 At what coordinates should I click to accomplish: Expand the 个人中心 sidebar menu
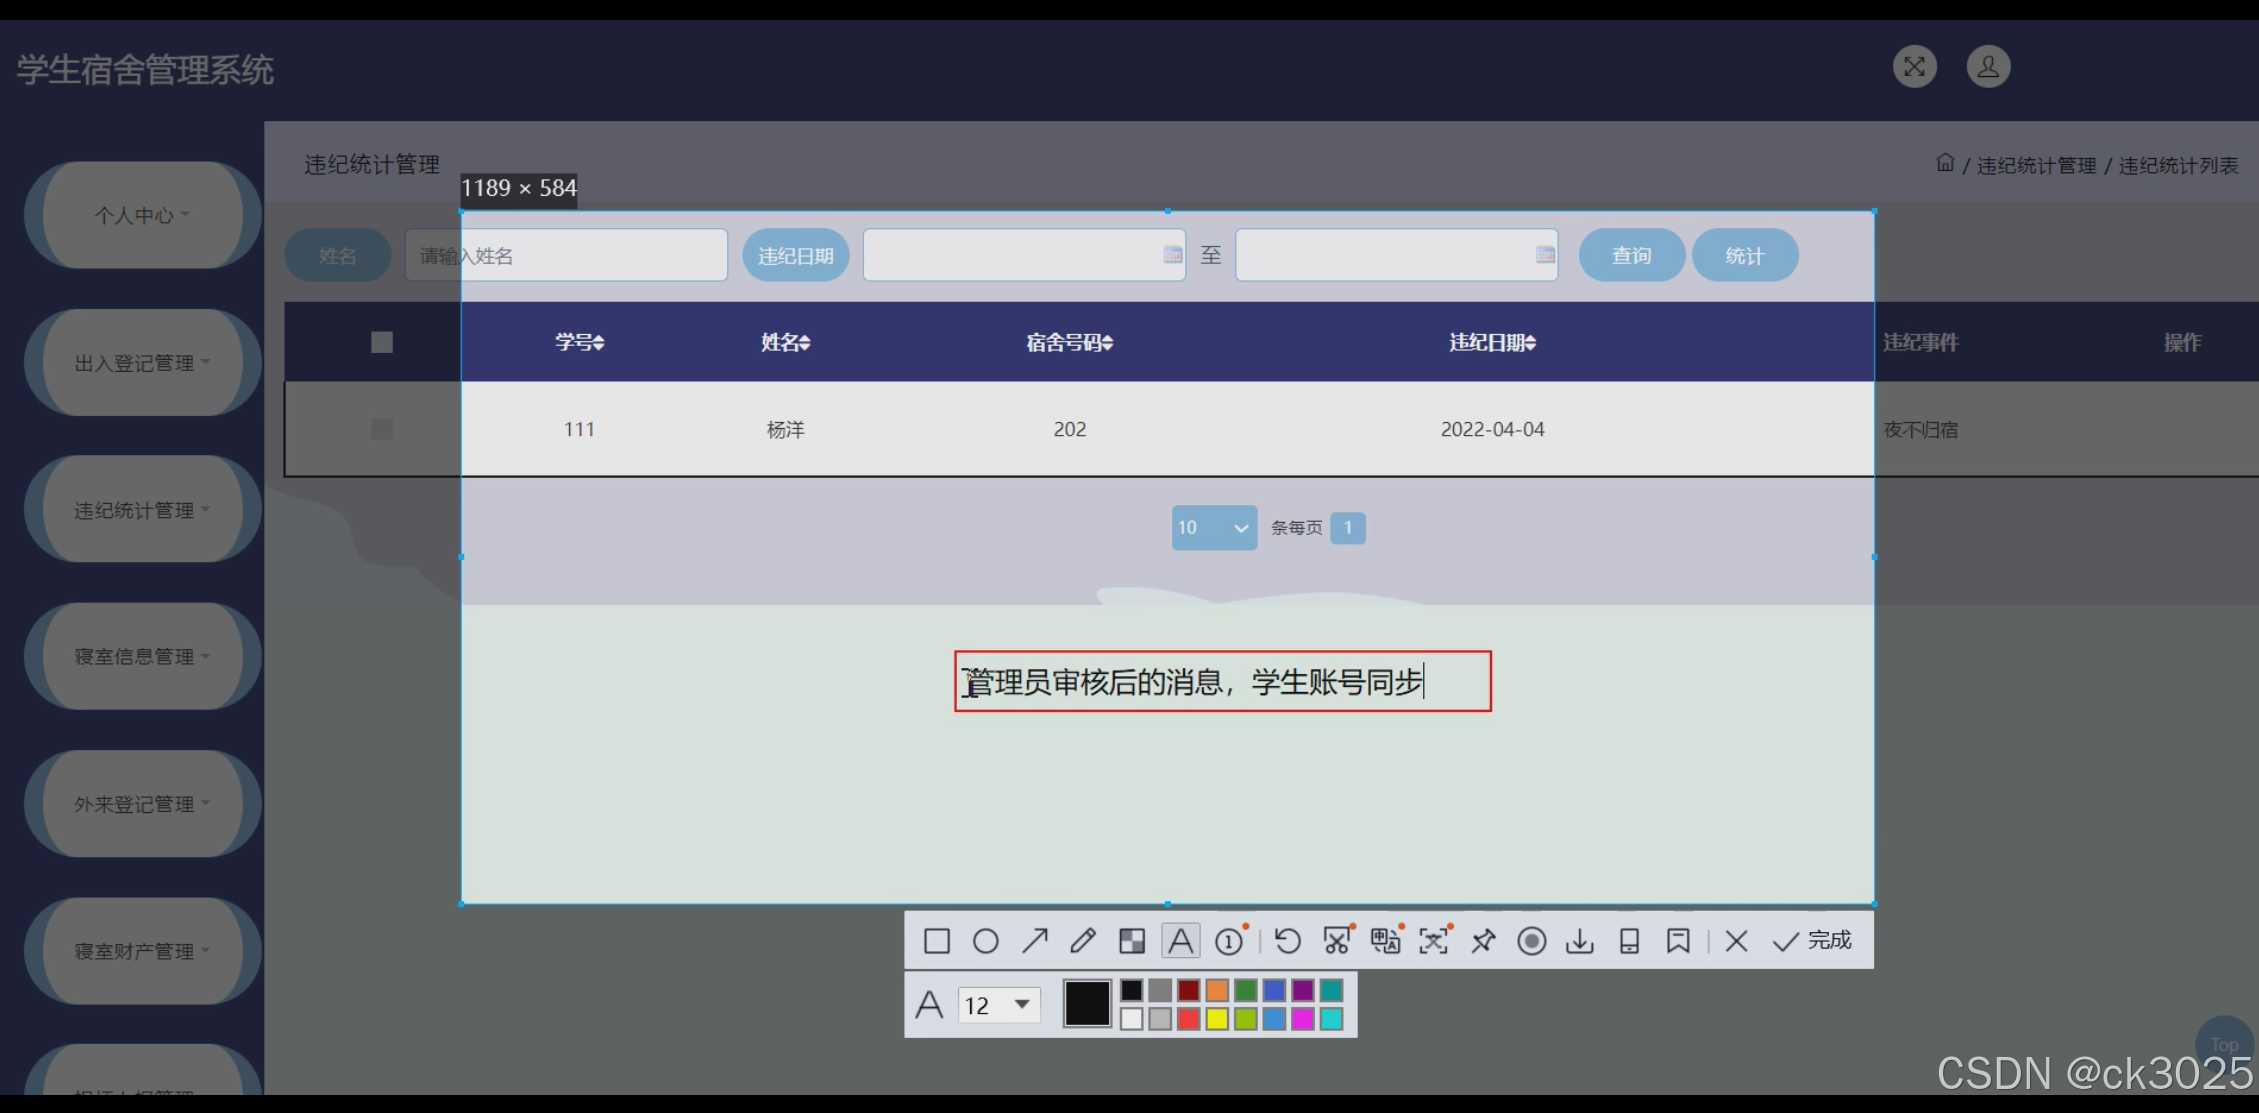pyautogui.click(x=142, y=215)
